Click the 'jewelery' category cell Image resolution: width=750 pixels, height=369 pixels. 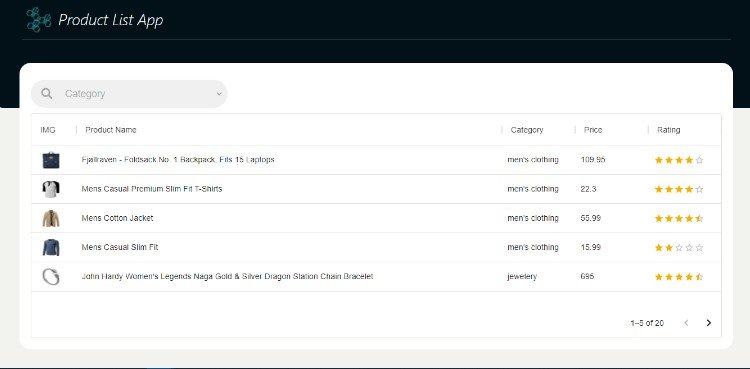tap(522, 277)
